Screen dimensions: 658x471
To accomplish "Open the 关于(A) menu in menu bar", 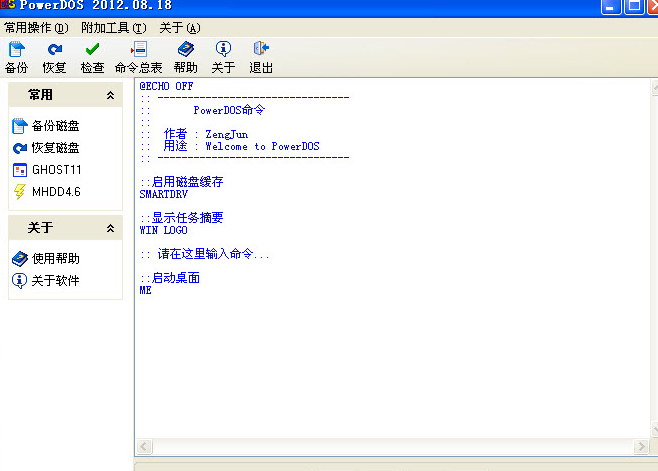I will (x=180, y=28).
